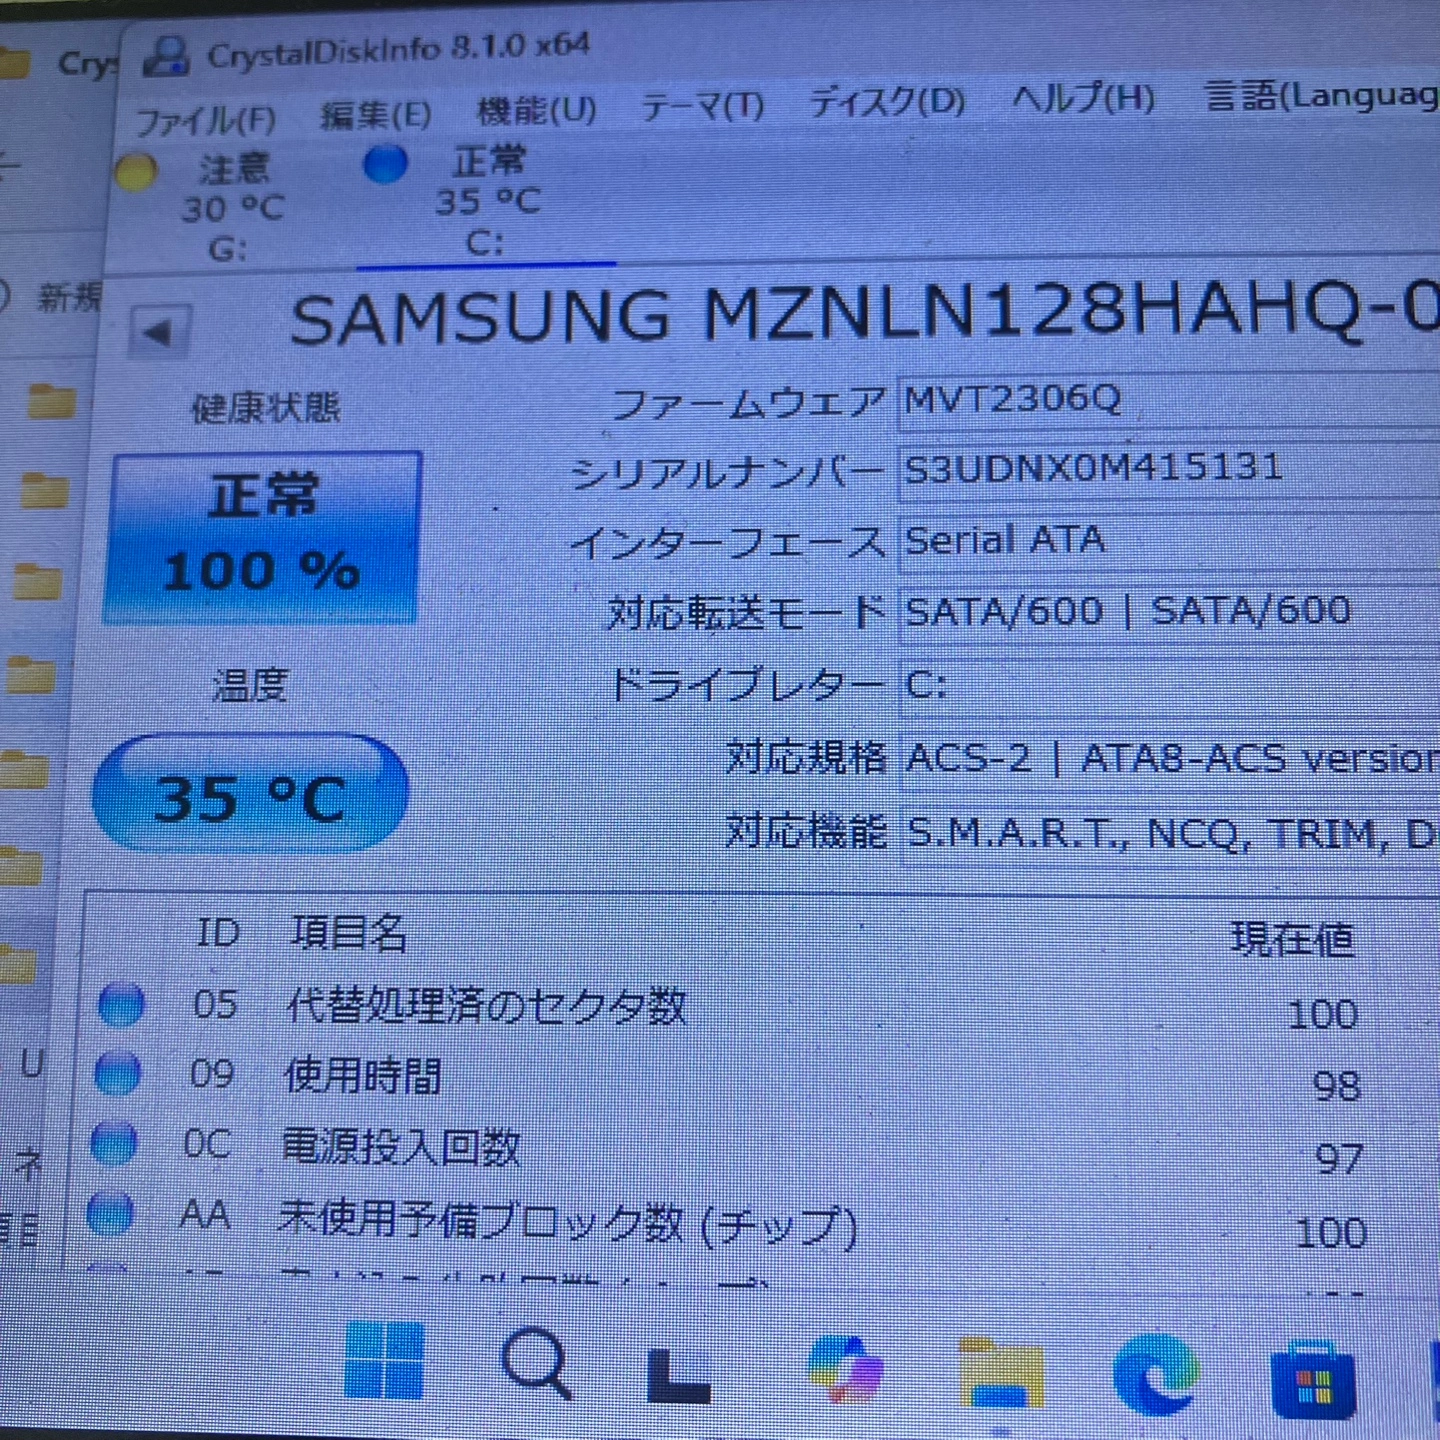Open the Task View taskbar icon

(680, 1374)
